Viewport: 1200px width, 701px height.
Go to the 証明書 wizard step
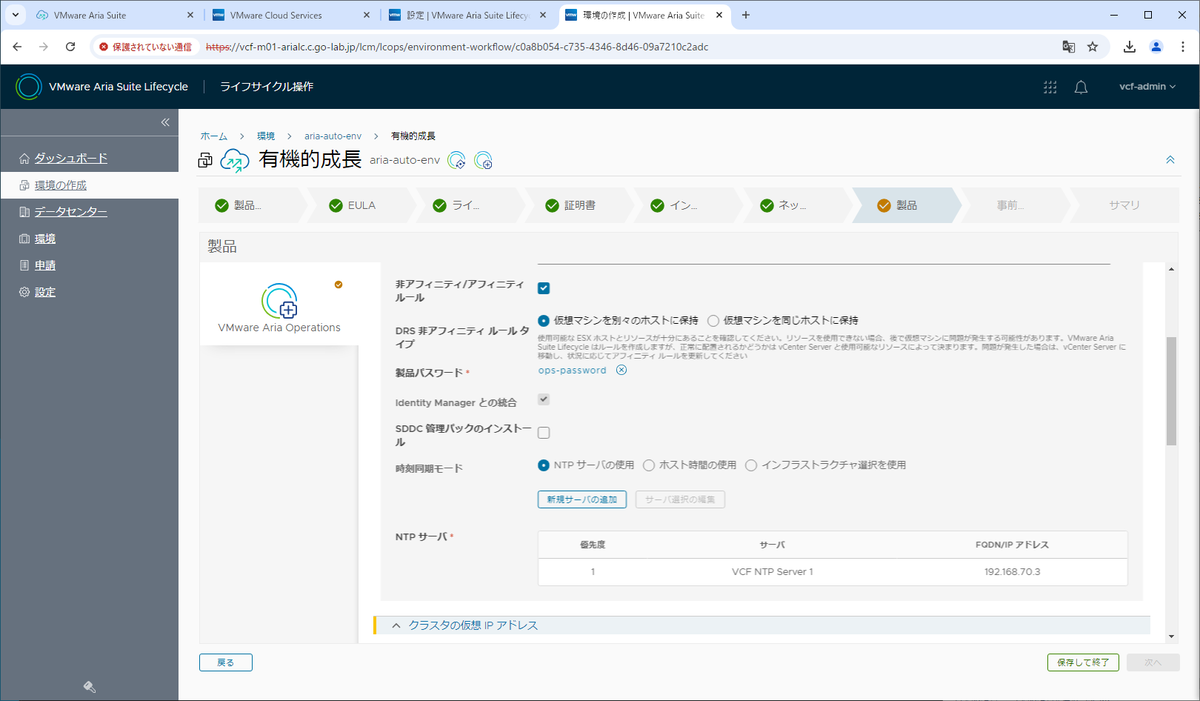tap(579, 205)
